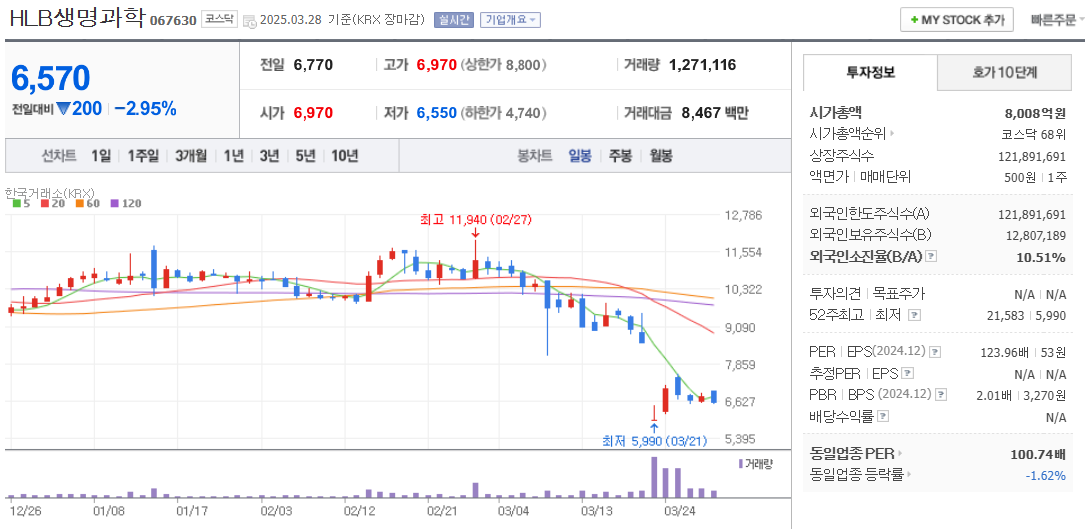Screen dimensions: 1092x529
Task: Click the 외국인소진율 value 10.51%
Action: pos(1040,258)
